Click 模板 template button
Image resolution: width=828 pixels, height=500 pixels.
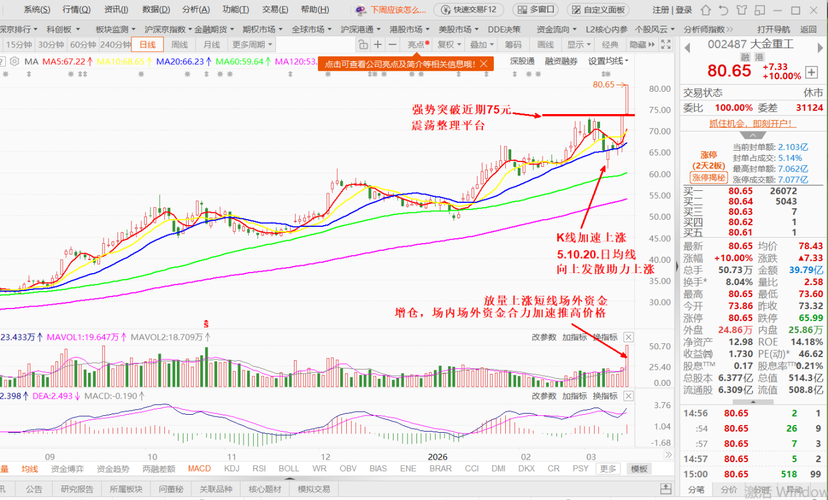tap(639, 469)
